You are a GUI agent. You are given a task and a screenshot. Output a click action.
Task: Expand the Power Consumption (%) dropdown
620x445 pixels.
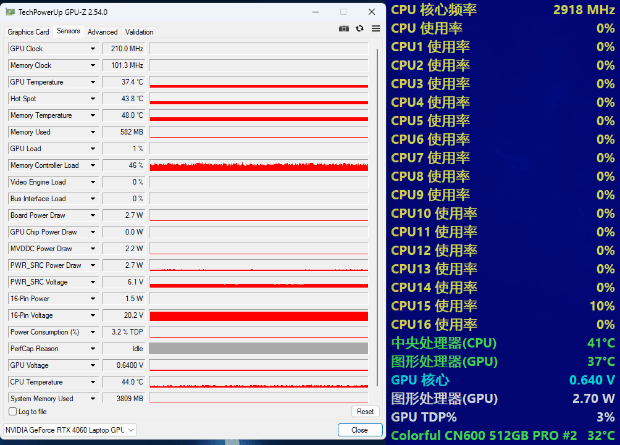pos(93,332)
